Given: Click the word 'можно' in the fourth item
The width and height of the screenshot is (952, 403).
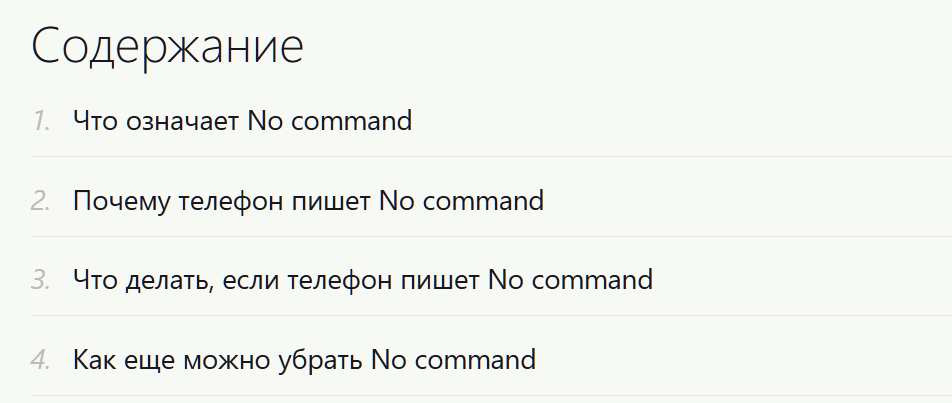Looking at the screenshot, I should [x=227, y=361].
